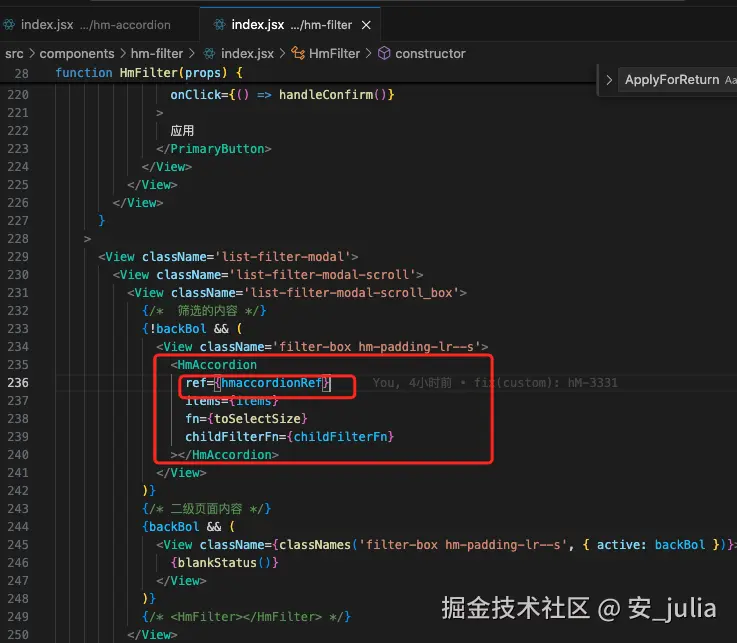Open 'src' in the breadcrumb
Viewport: 737px width, 643px height.
[14, 54]
